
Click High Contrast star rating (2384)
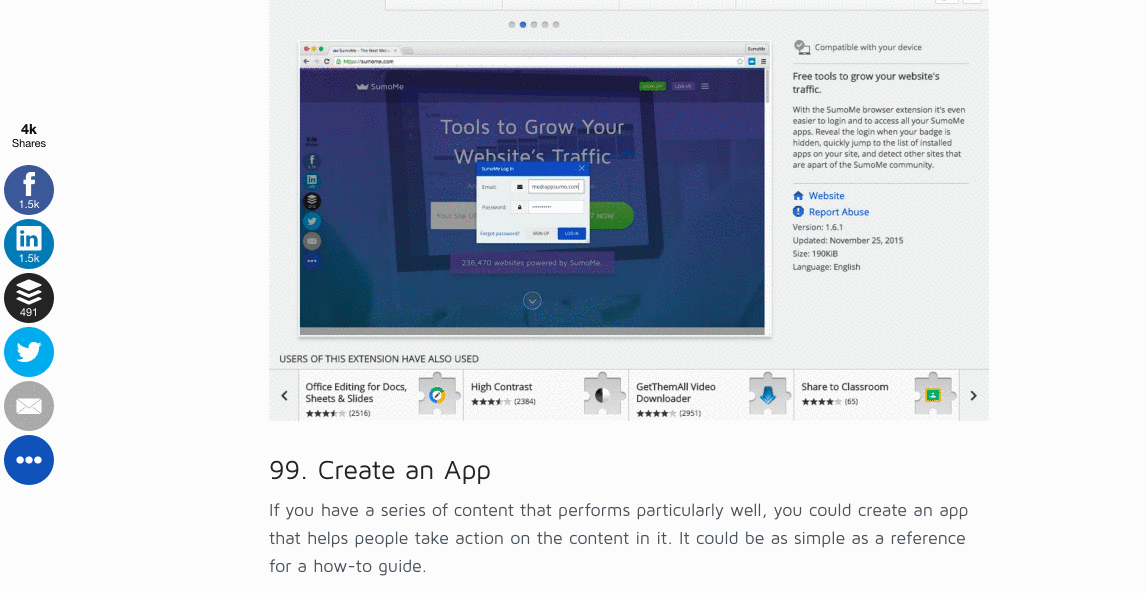(x=503, y=401)
